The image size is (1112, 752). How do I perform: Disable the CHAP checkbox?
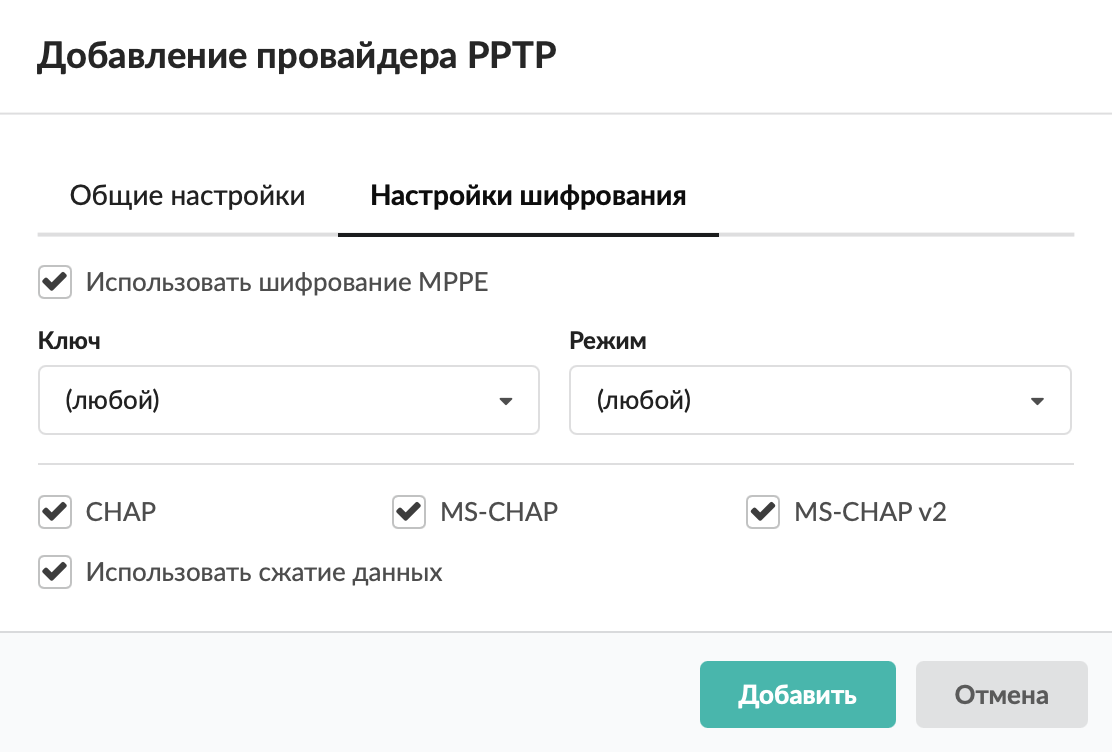[x=55, y=512]
